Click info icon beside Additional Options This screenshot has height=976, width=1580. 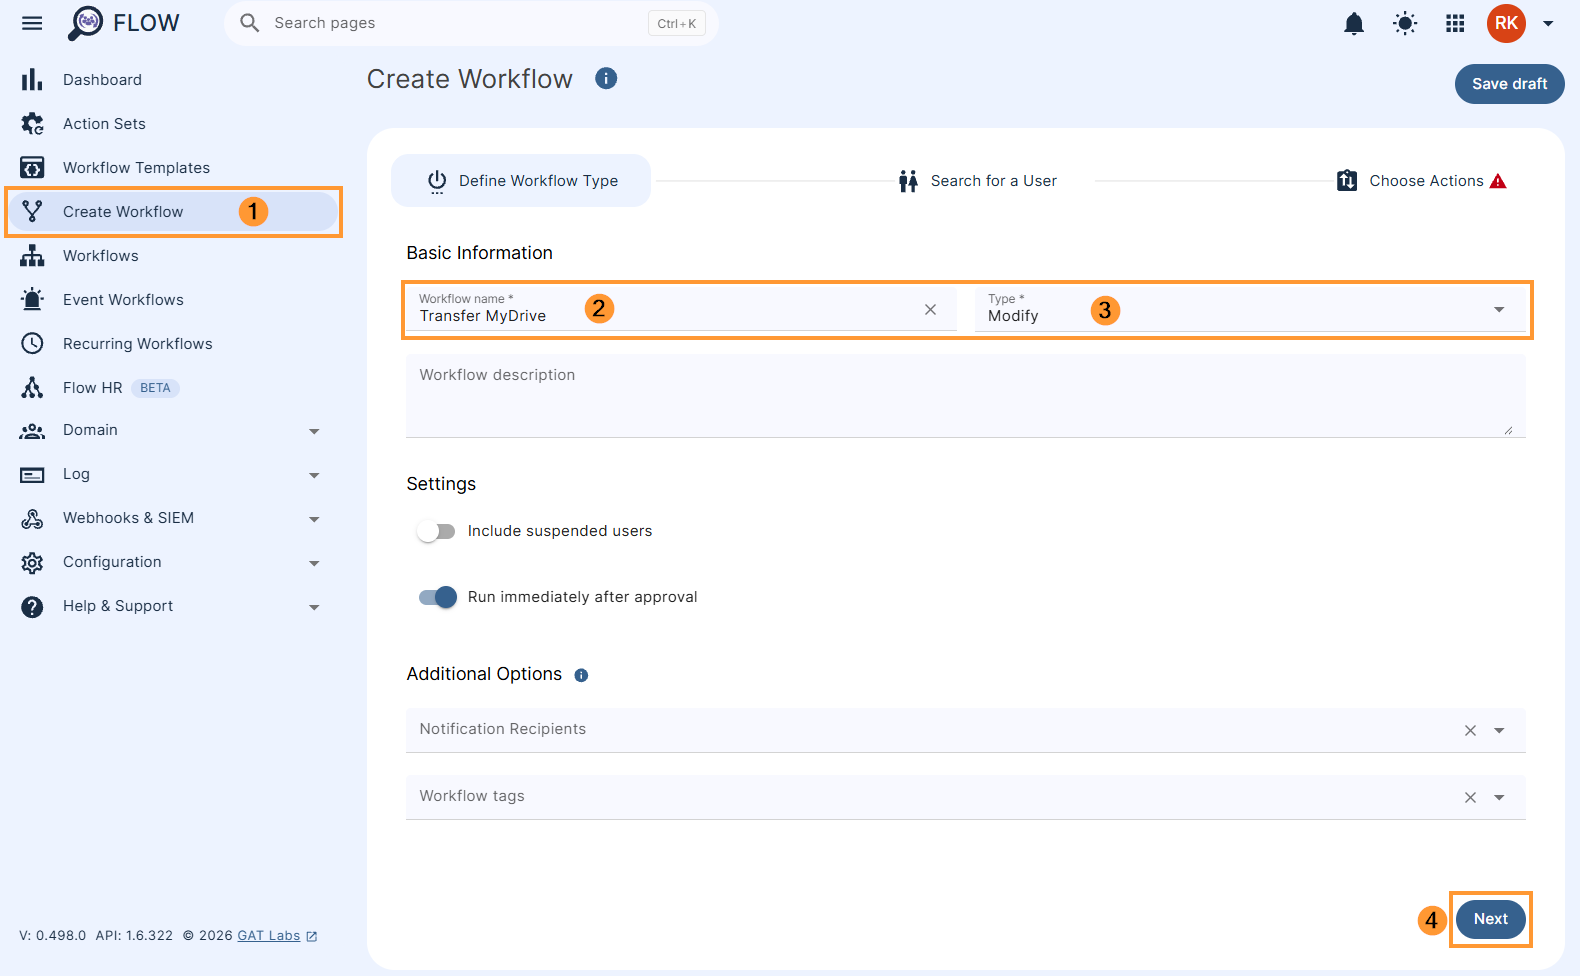(x=581, y=676)
